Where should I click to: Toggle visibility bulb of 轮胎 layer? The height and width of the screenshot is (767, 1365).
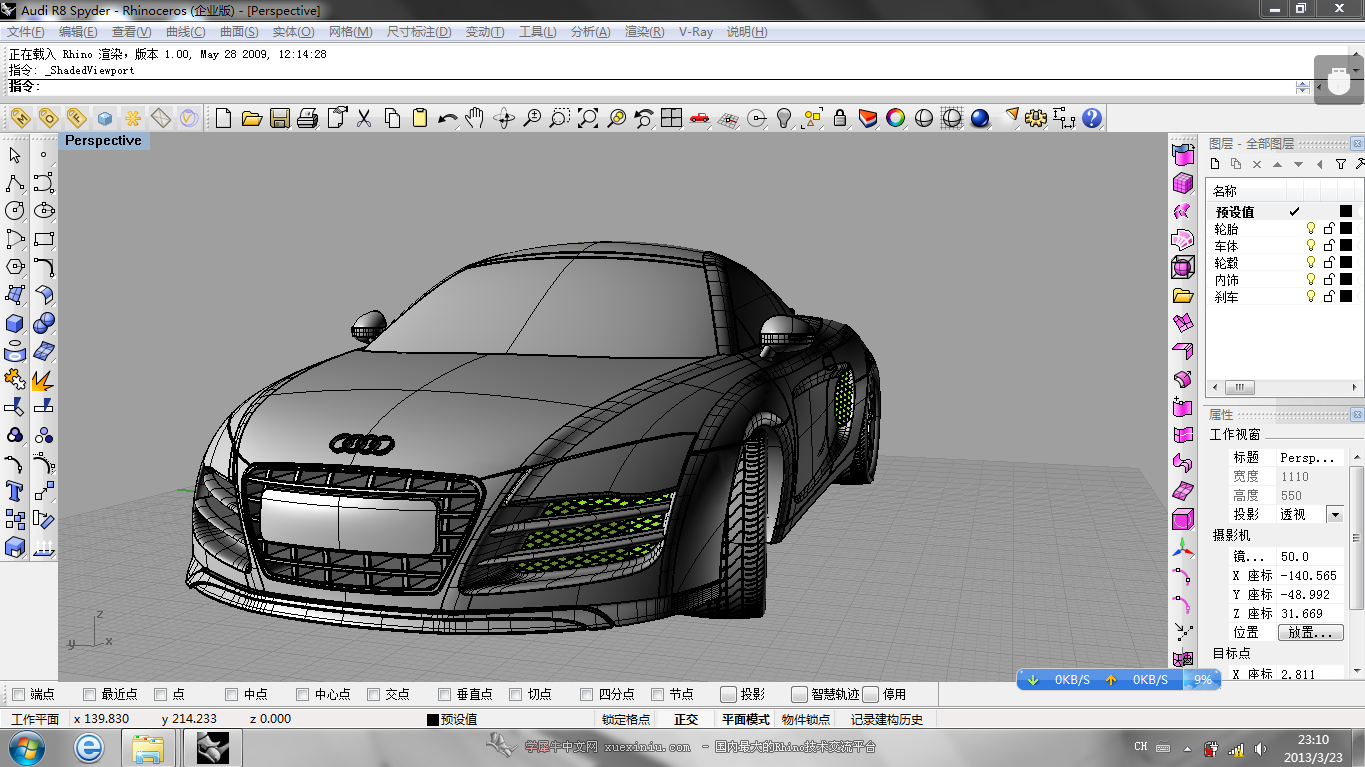pyautogui.click(x=1311, y=229)
